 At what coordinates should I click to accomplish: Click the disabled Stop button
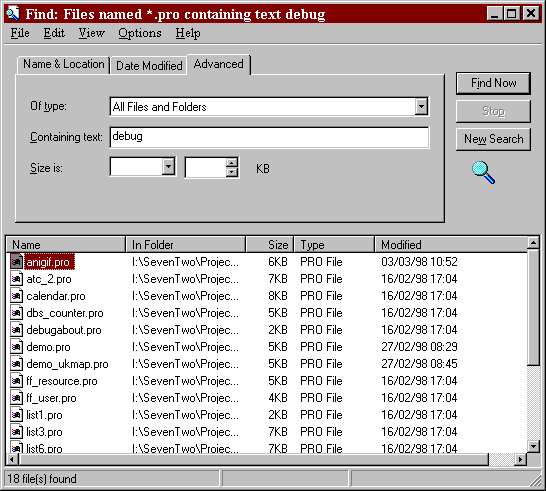(493, 111)
